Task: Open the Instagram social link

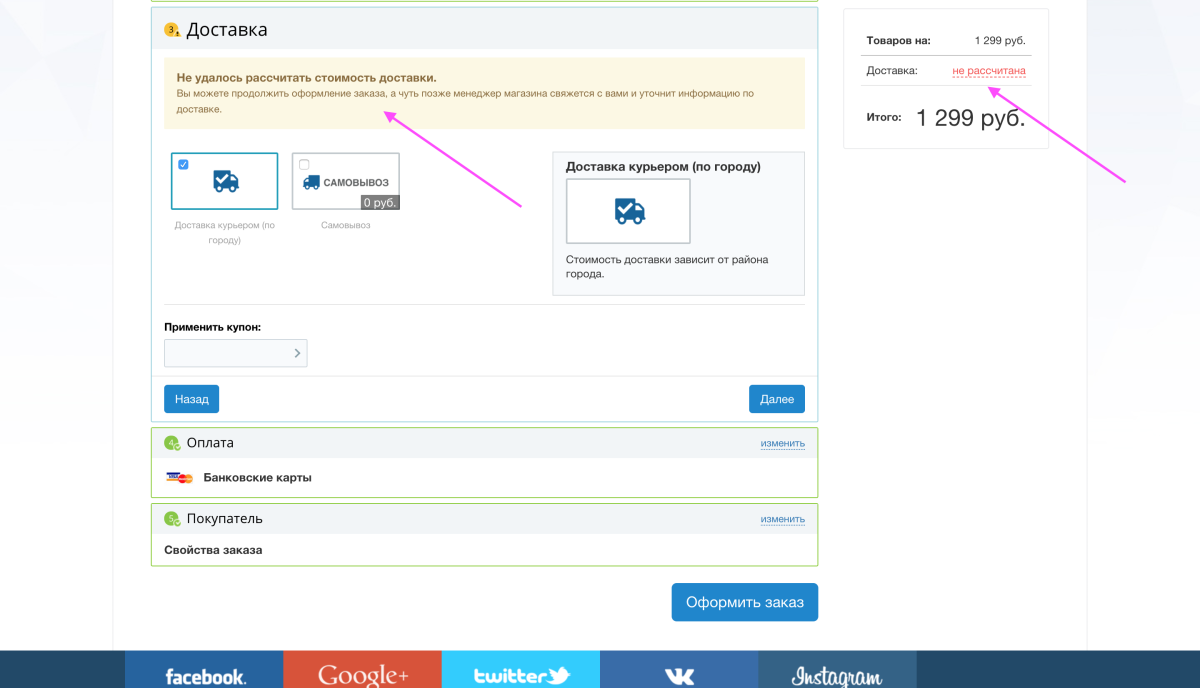Action: click(837, 674)
